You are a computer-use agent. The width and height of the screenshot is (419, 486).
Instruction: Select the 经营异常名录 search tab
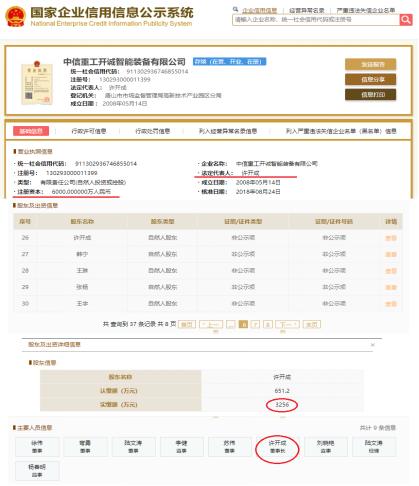pos(306,11)
